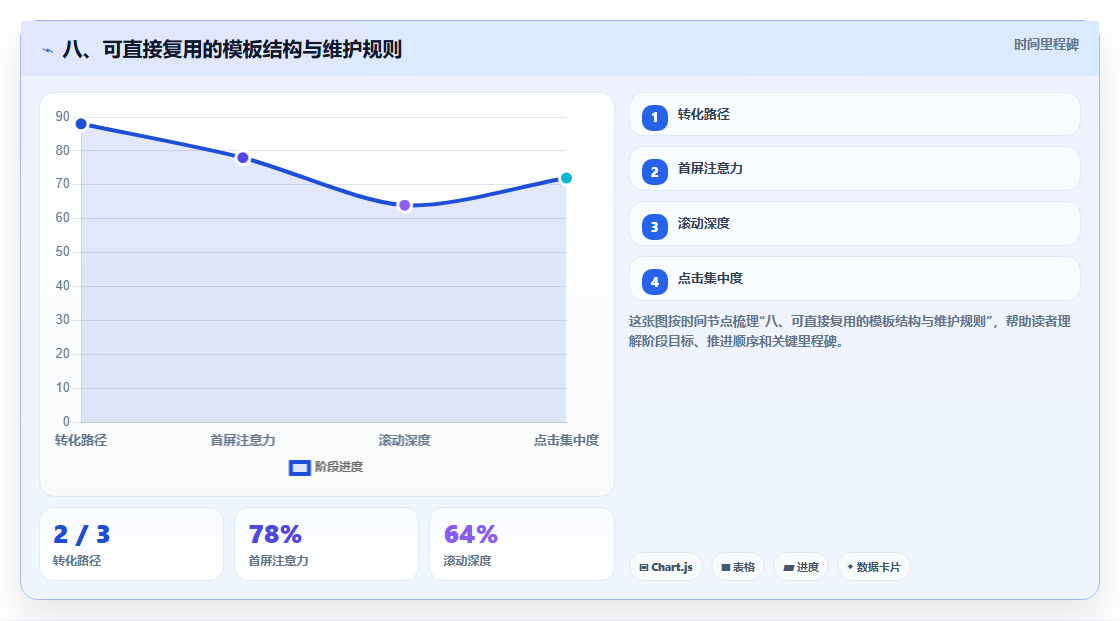Click the 2 / 3 转化路径 stat card
The width and height of the screenshot is (1120, 621).
tap(131, 544)
